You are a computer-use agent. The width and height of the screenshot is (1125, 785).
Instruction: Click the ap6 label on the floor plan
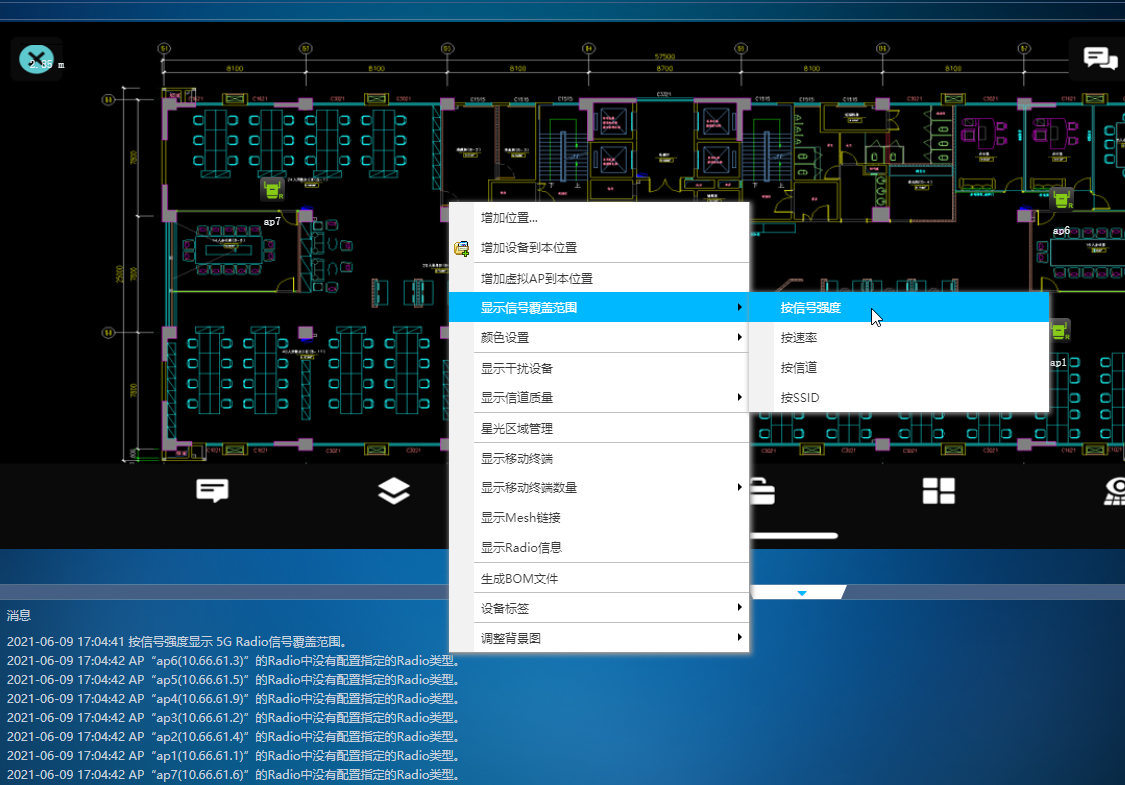(x=1061, y=230)
